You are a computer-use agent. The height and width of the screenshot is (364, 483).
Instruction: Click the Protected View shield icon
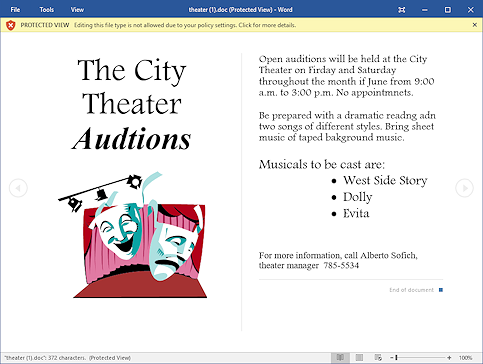click(11, 25)
